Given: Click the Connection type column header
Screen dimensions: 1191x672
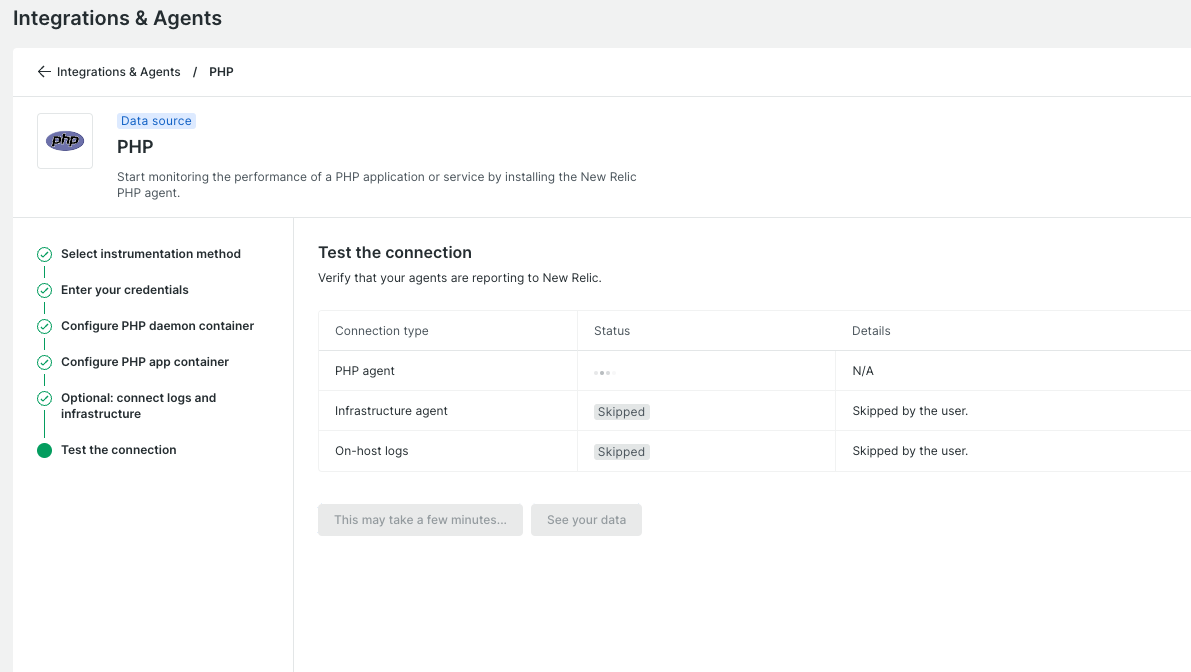Looking at the screenshot, I should click(x=381, y=331).
